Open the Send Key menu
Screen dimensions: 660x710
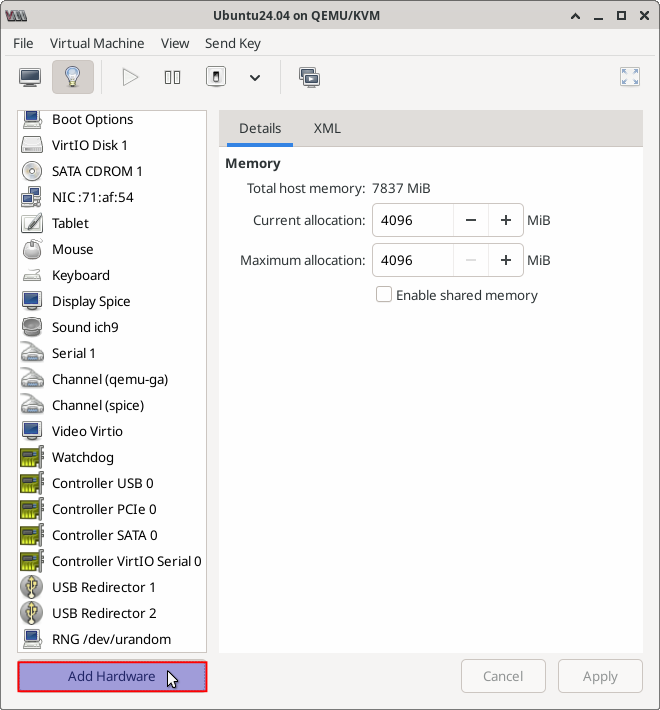[x=233, y=43]
